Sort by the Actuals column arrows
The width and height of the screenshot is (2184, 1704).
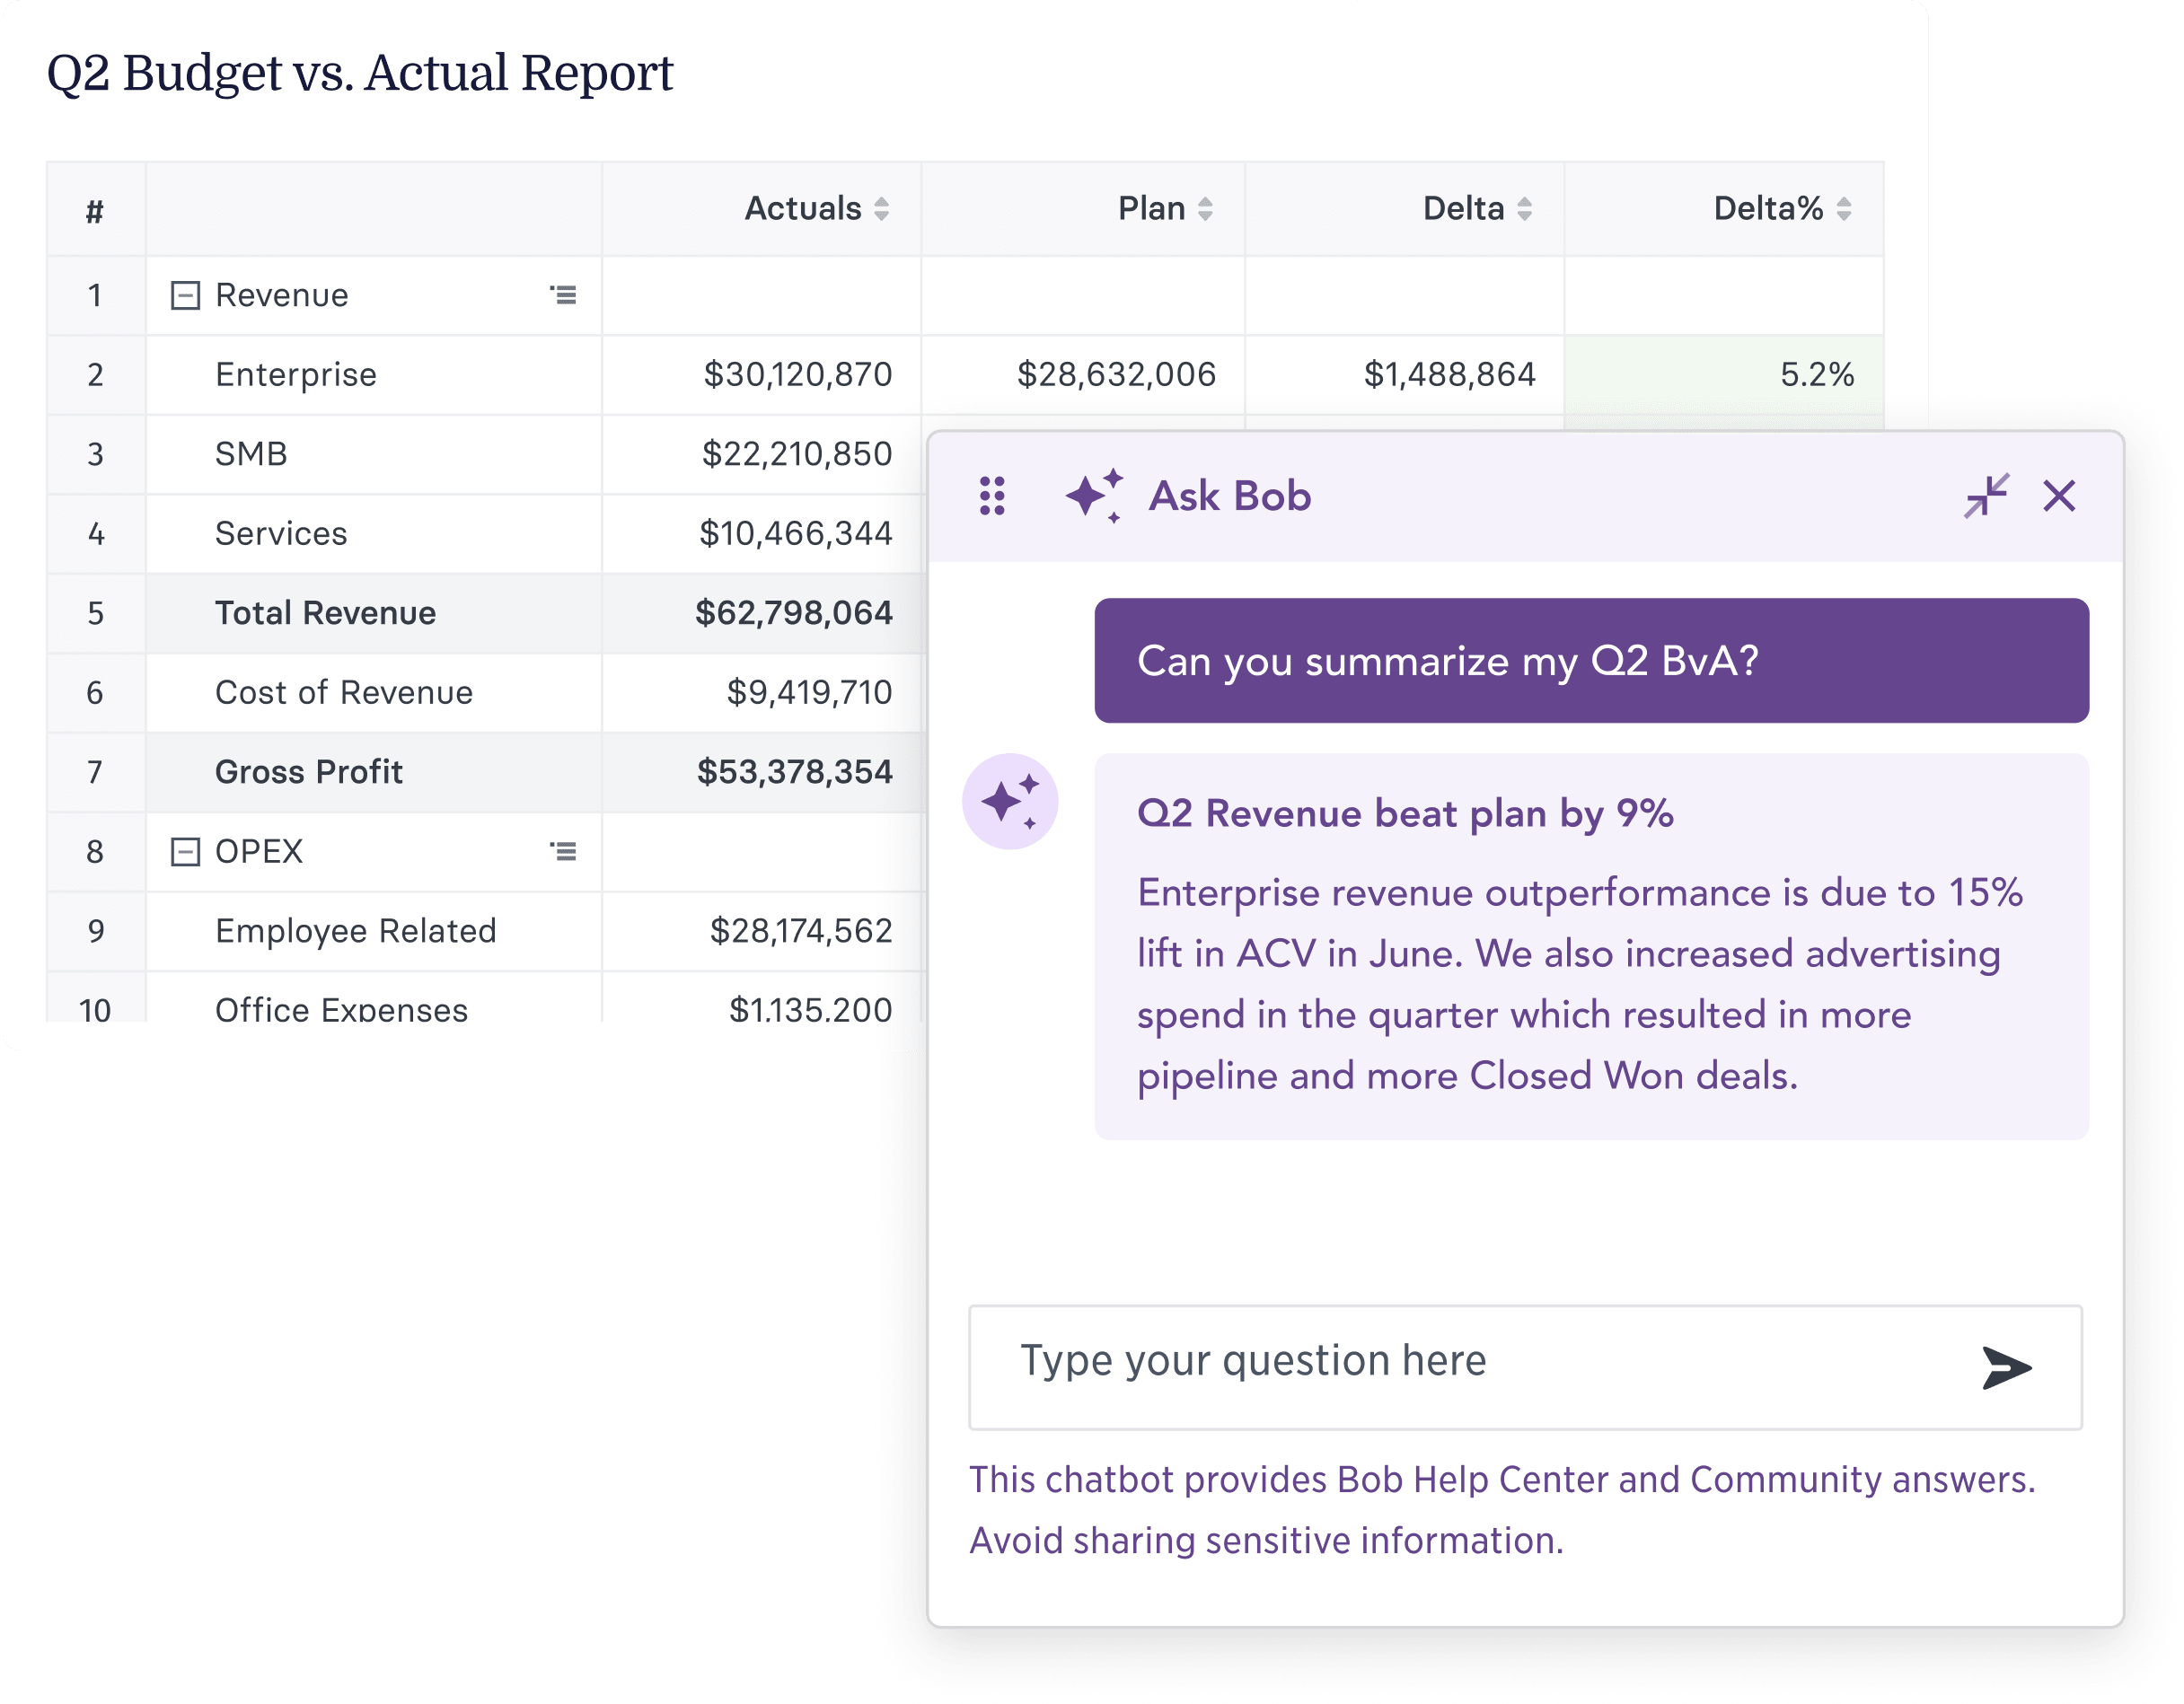[881, 208]
